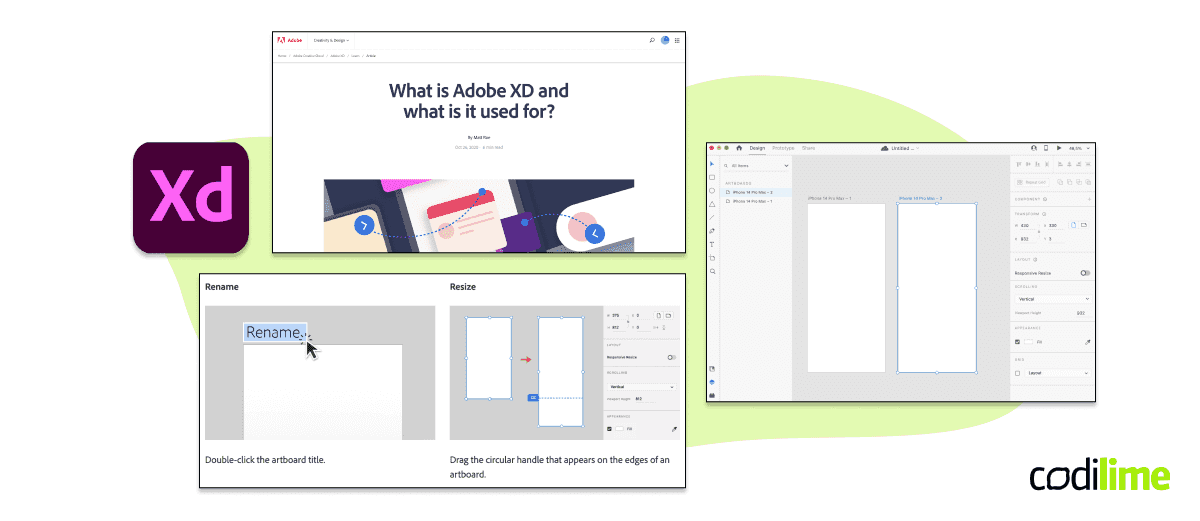Click the cloud document icon beside Untitled
The width and height of the screenshot is (1200, 521).
[x=885, y=148]
